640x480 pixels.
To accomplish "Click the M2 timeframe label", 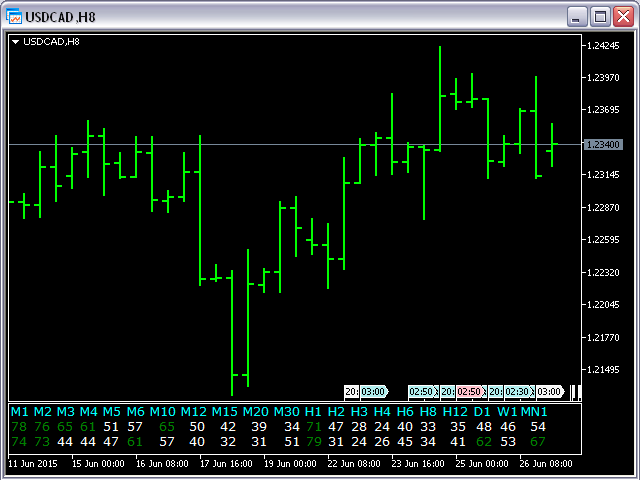I will click(x=43, y=411).
